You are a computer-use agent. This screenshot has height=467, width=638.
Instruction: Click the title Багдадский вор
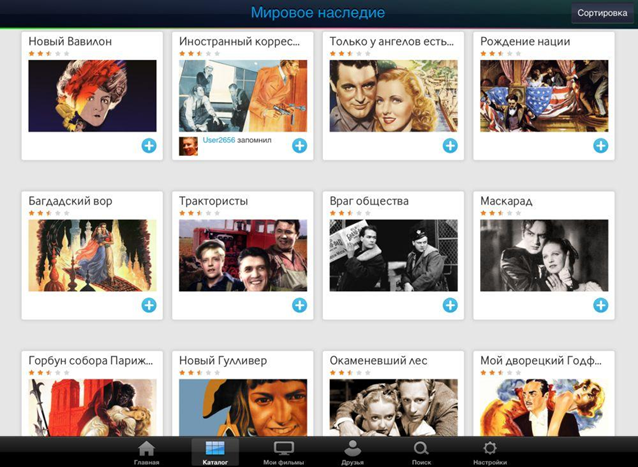[x=70, y=201]
